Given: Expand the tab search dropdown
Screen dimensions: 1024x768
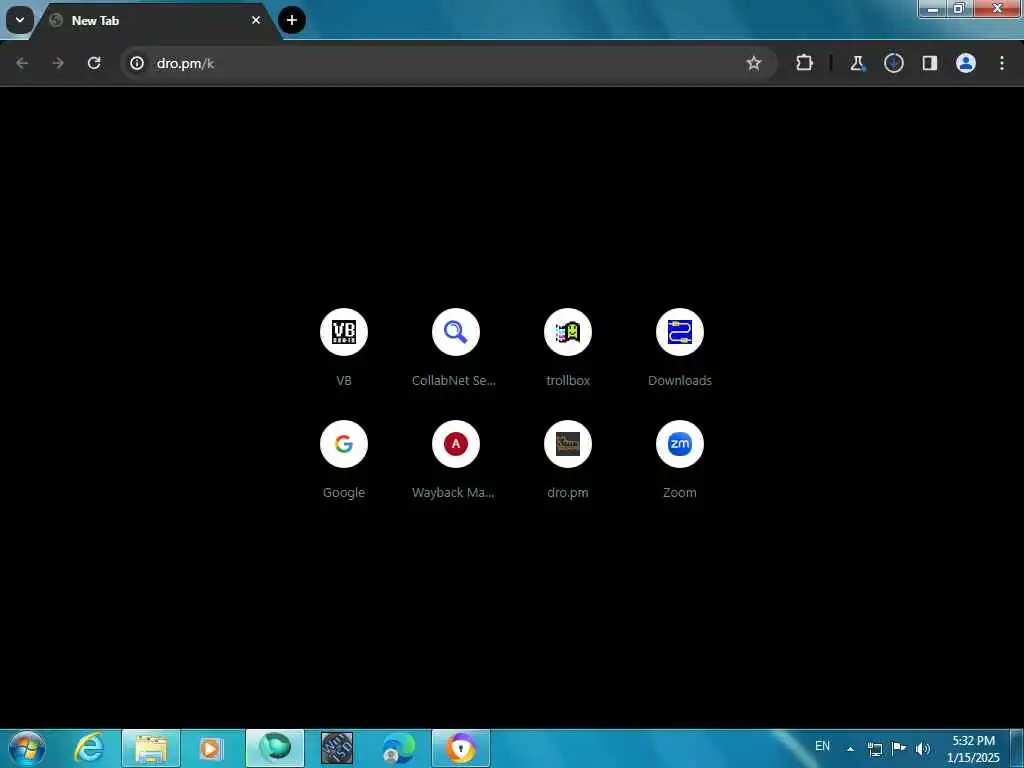Looking at the screenshot, I should point(20,20).
